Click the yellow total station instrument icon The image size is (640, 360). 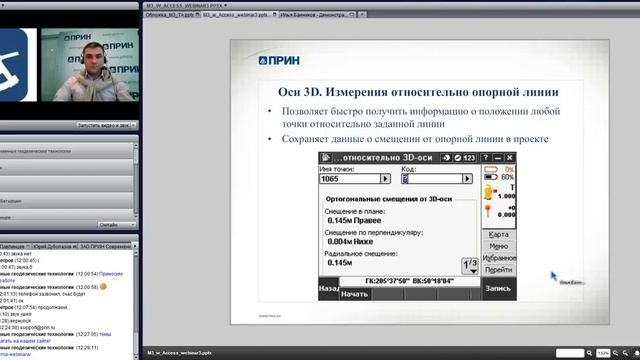point(489,193)
